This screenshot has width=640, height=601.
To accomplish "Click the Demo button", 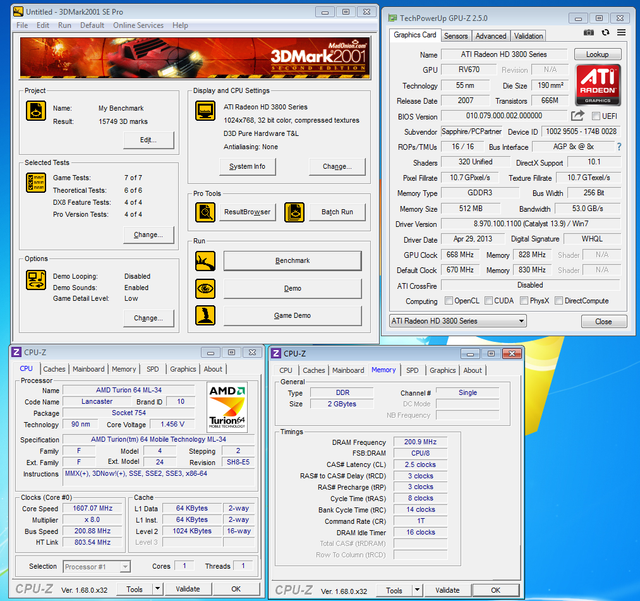I will (x=292, y=288).
